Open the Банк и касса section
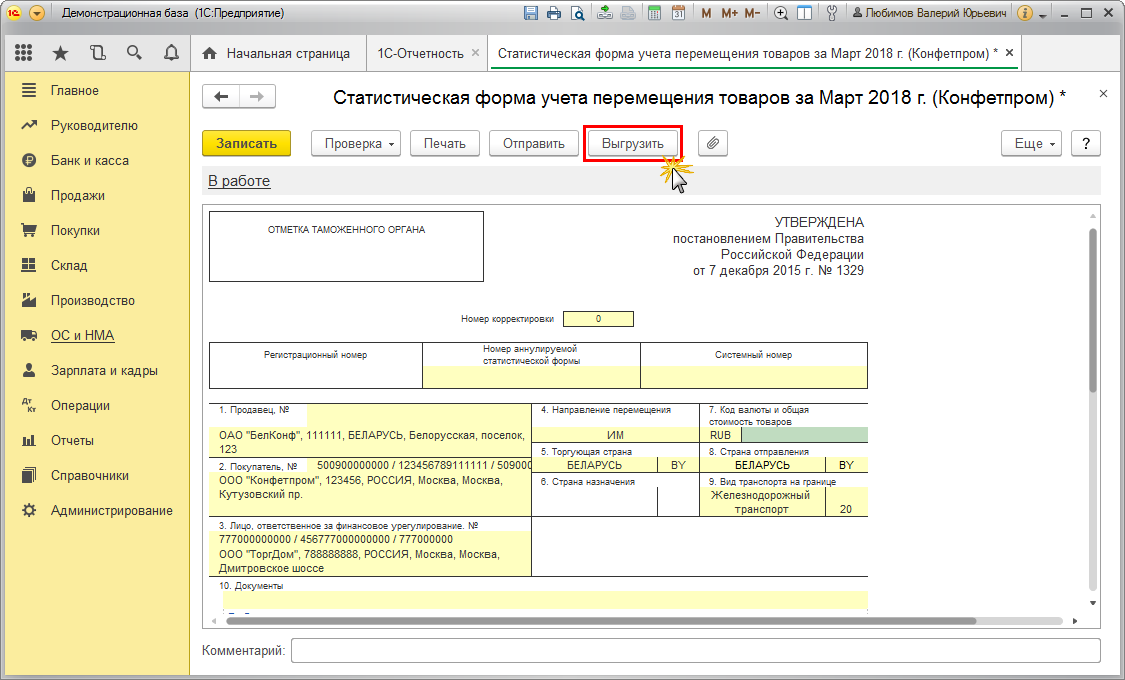The image size is (1125, 680). coord(90,161)
